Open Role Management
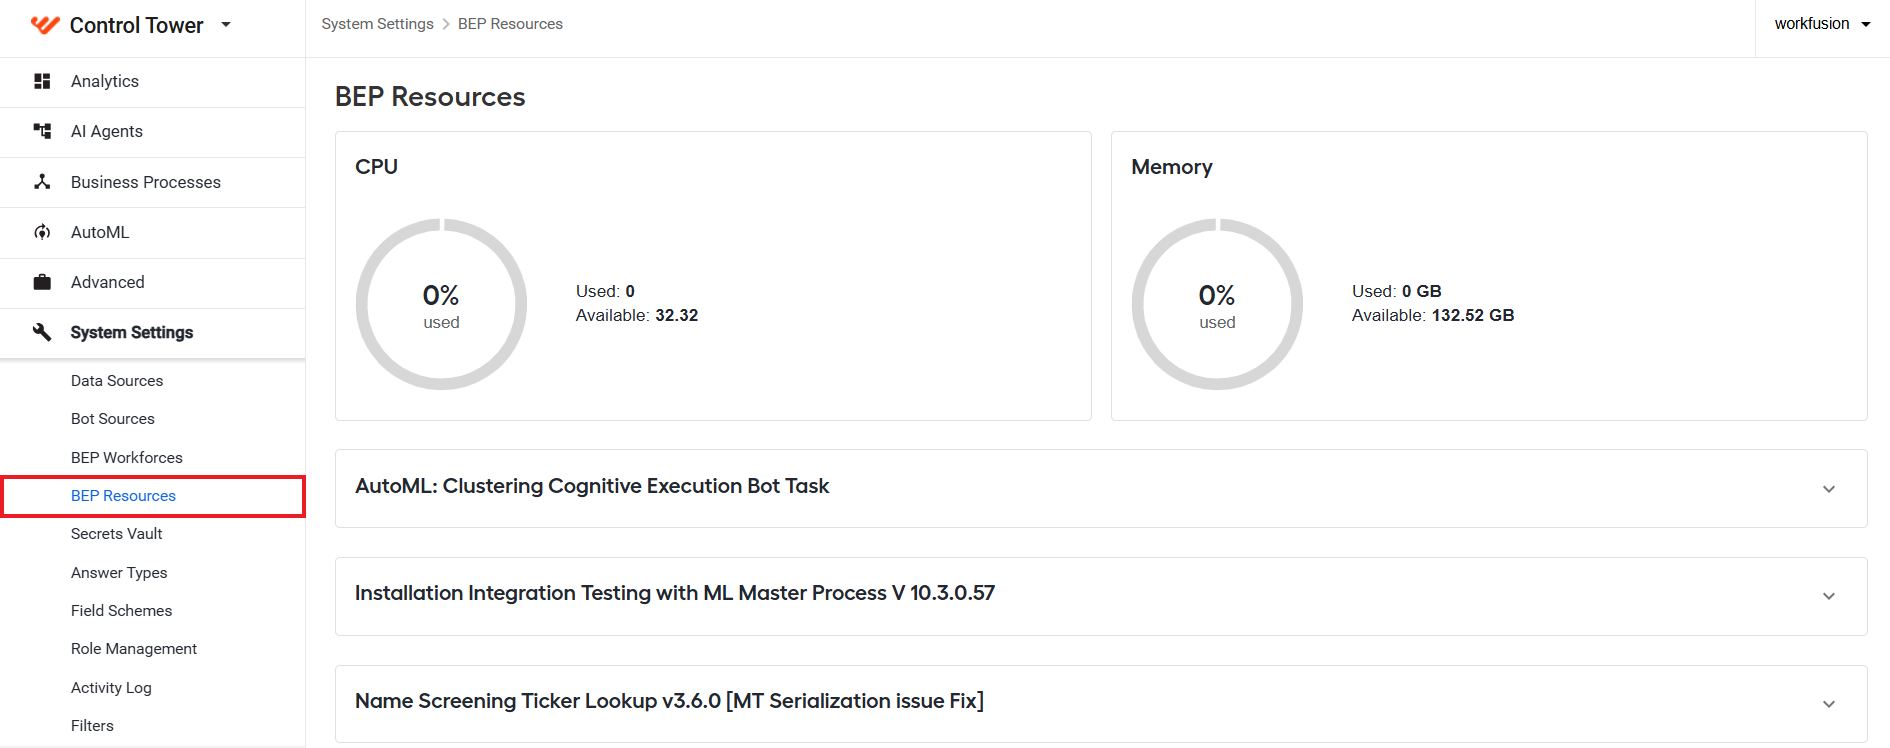The height and width of the screenshot is (748, 1890). click(x=134, y=649)
